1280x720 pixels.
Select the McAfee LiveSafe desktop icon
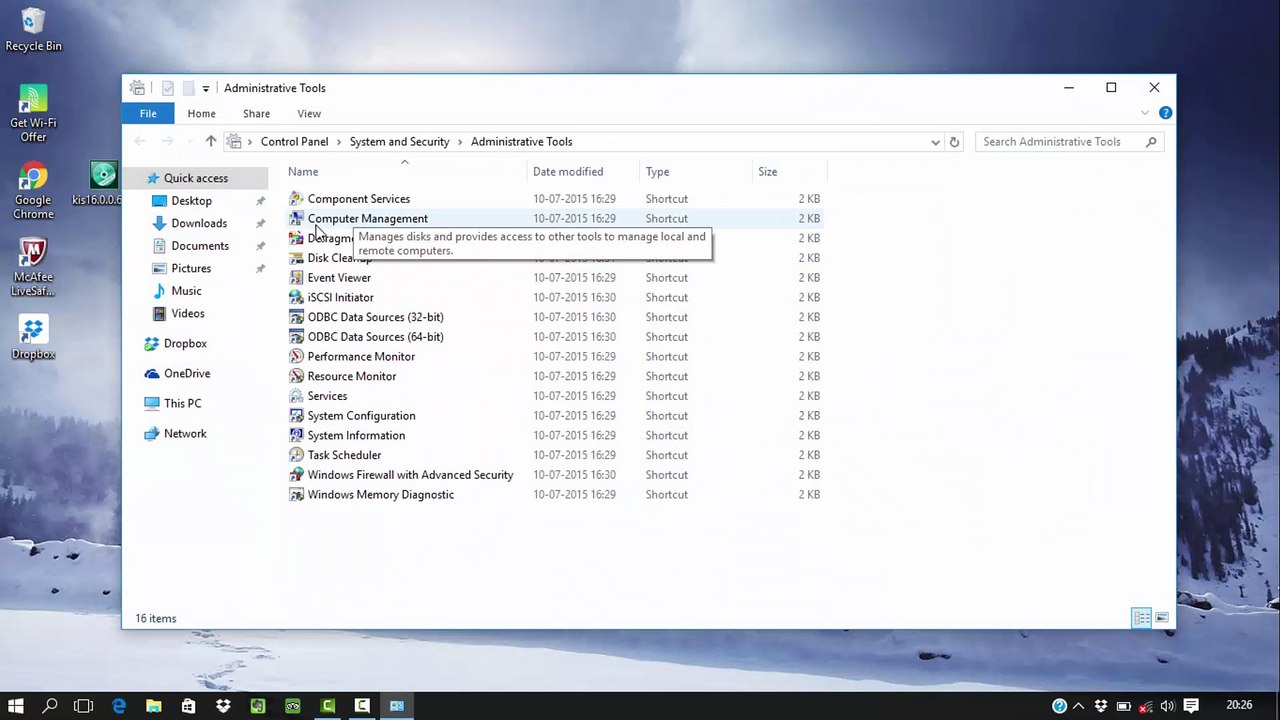pos(33,268)
